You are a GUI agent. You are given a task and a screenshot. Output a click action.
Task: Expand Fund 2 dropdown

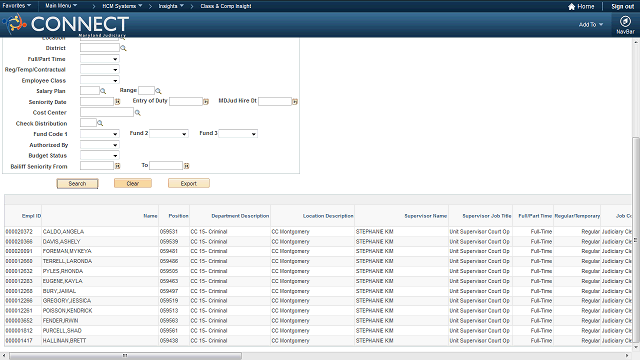pyautogui.click(x=169, y=133)
